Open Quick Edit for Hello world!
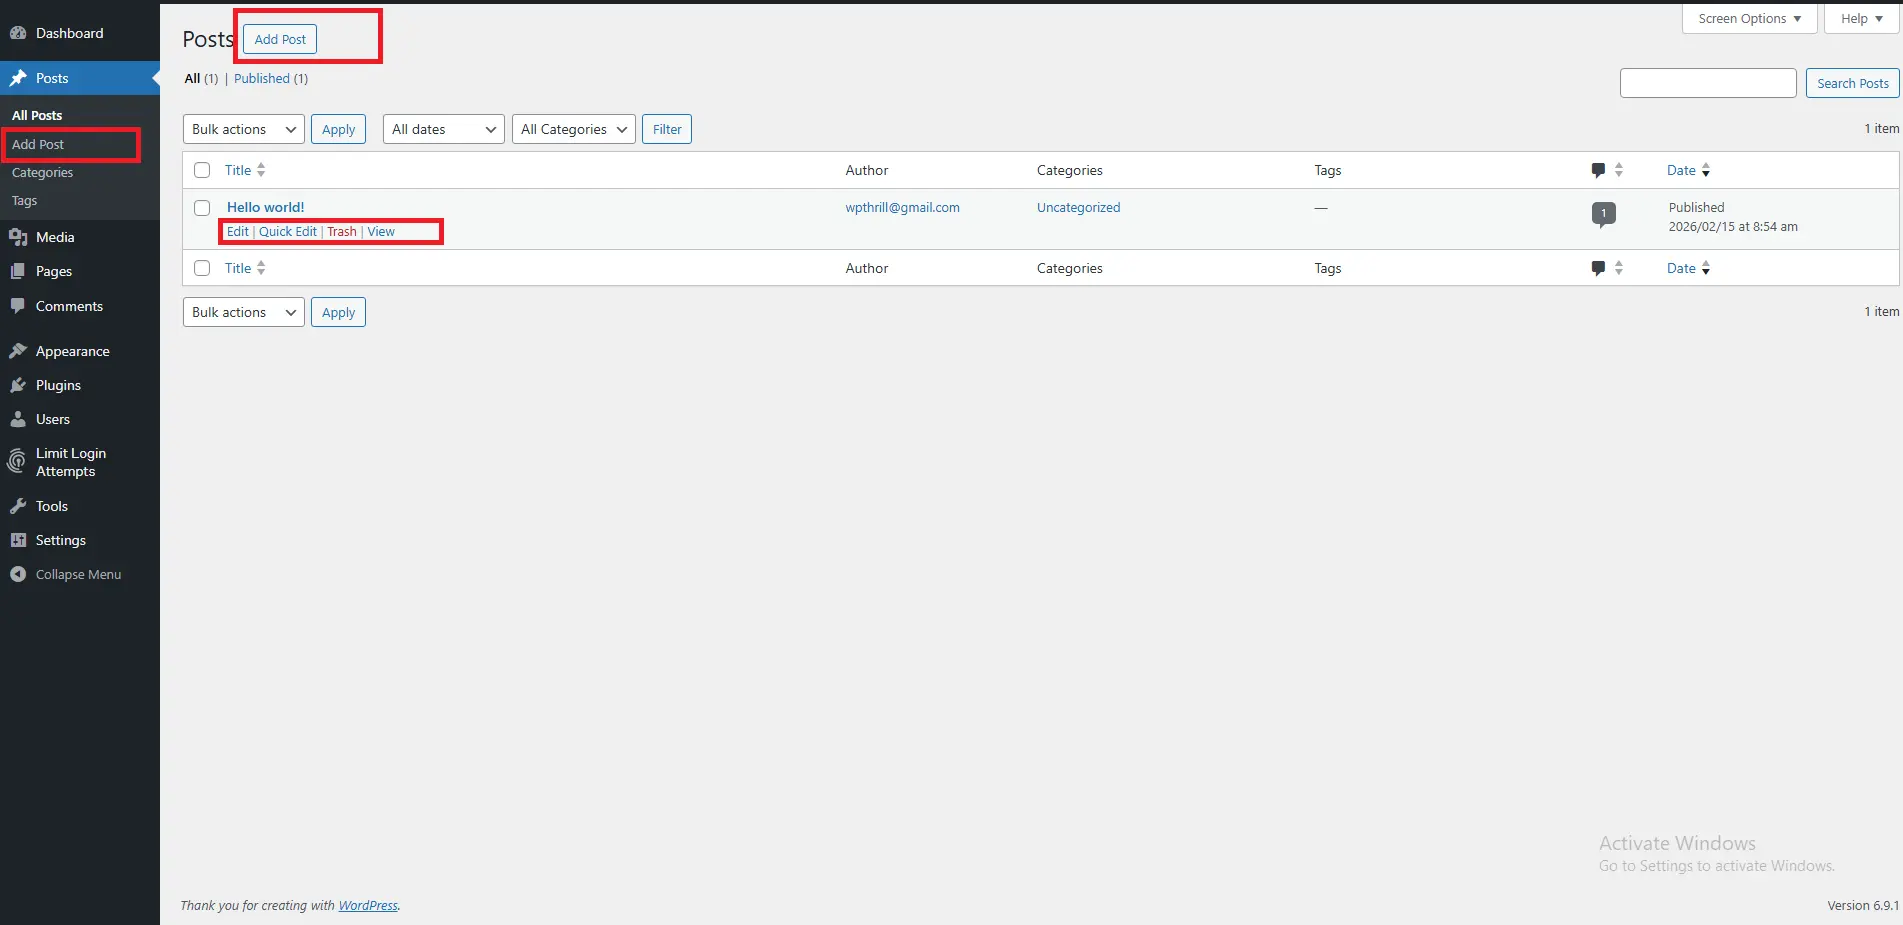1903x925 pixels. point(288,231)
